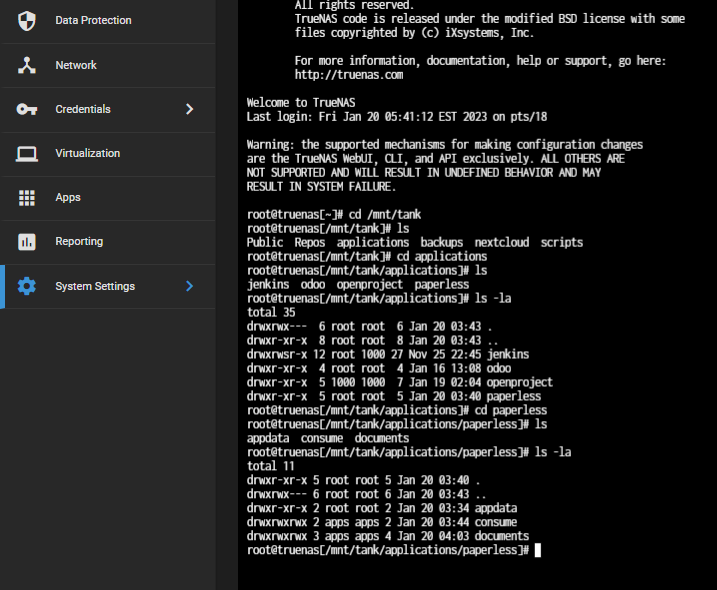Viewport: 717px width, 590px height.
Task: Click the Virtualization laptop icon
Action: [27, 154]
